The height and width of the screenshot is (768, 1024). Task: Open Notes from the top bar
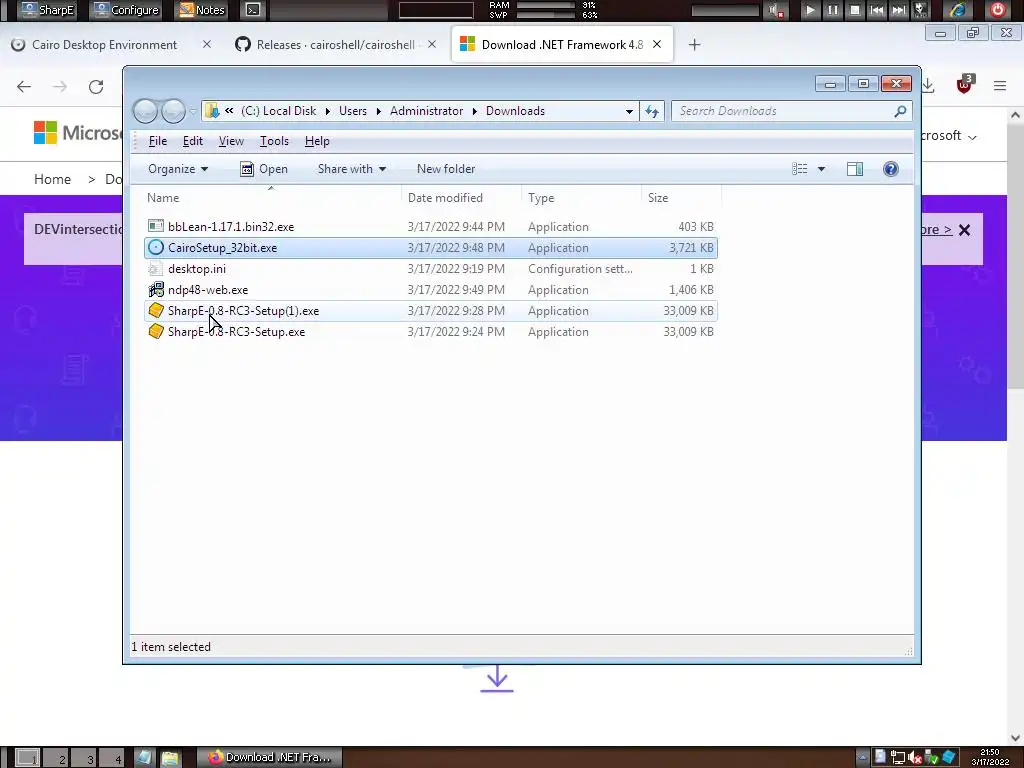pyautogui.click(x=202, y=10)
